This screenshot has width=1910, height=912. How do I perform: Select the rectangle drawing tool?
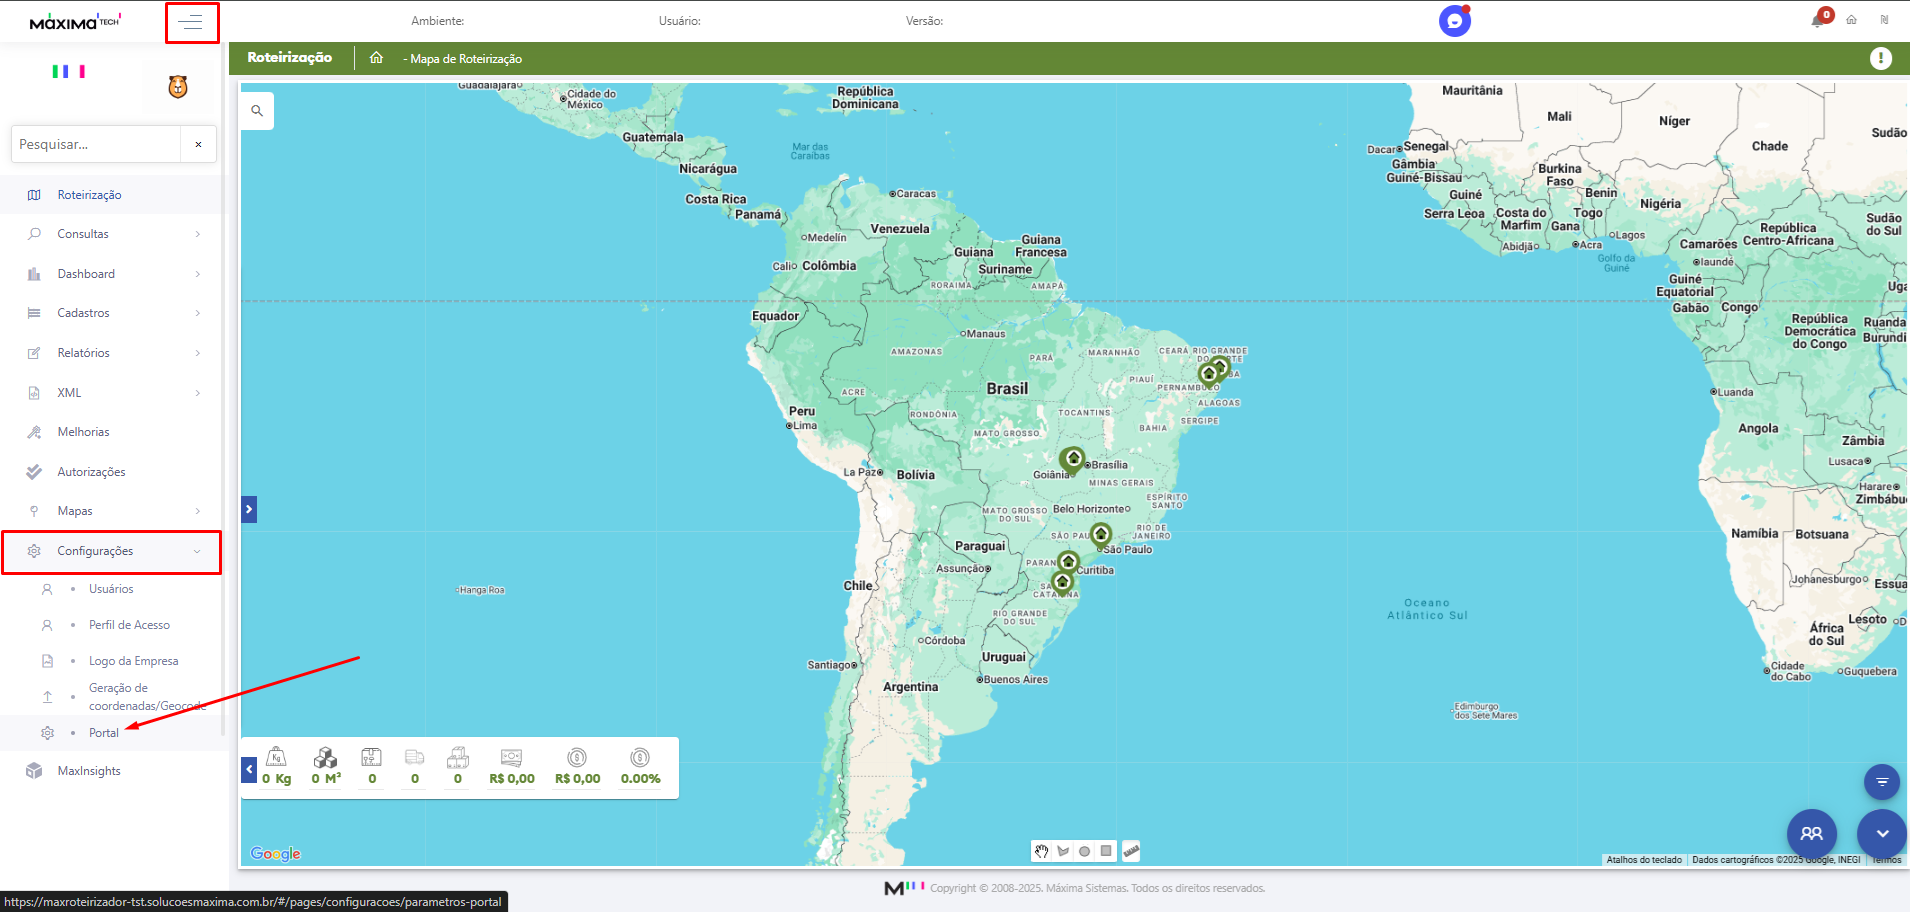(x=1106, y=851)
